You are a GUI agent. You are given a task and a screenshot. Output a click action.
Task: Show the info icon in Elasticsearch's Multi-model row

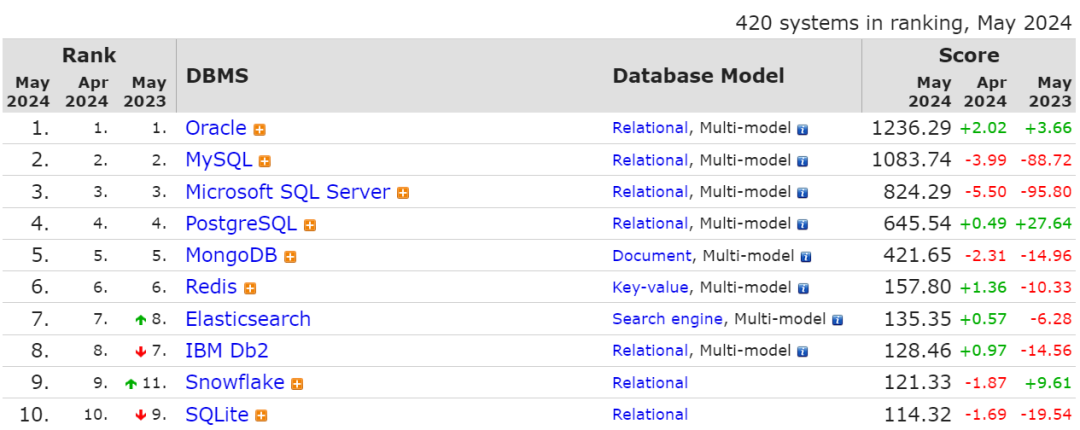point(837,320)
